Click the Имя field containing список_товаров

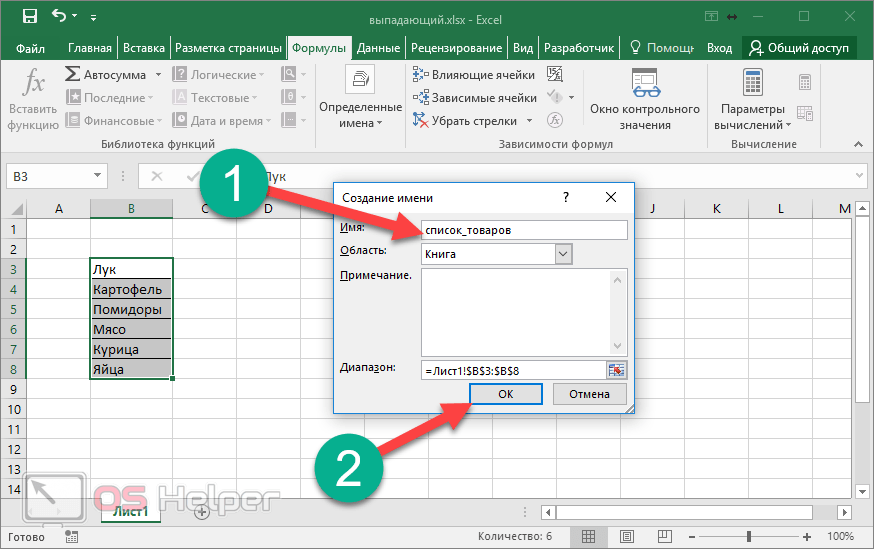tap(523, 230)
